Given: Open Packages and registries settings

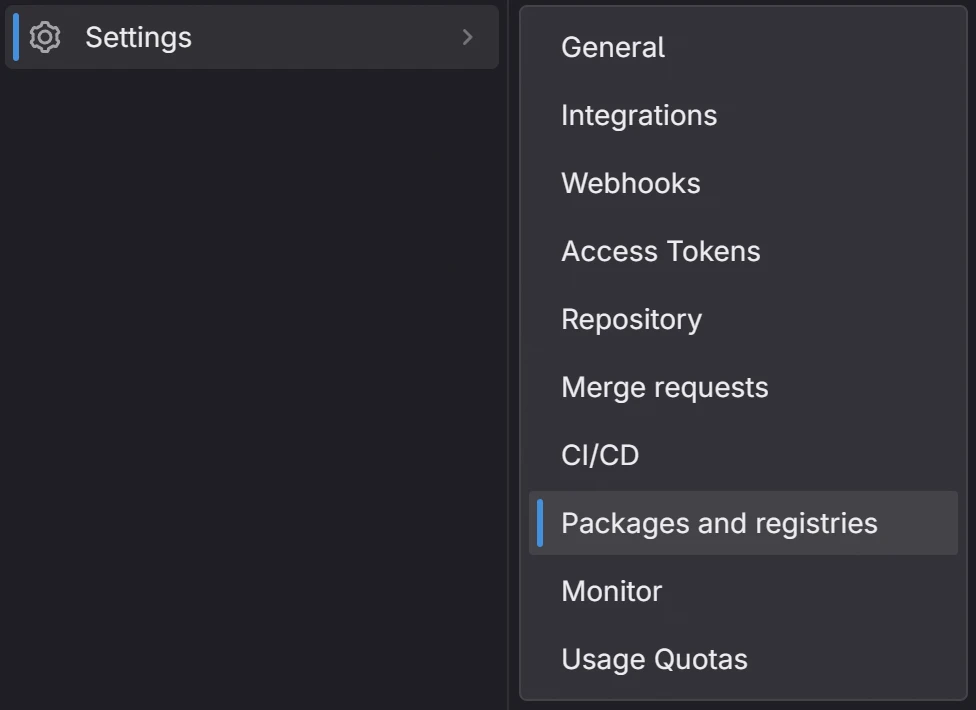Looking at the screenshot, I should (x=718, y=523).
